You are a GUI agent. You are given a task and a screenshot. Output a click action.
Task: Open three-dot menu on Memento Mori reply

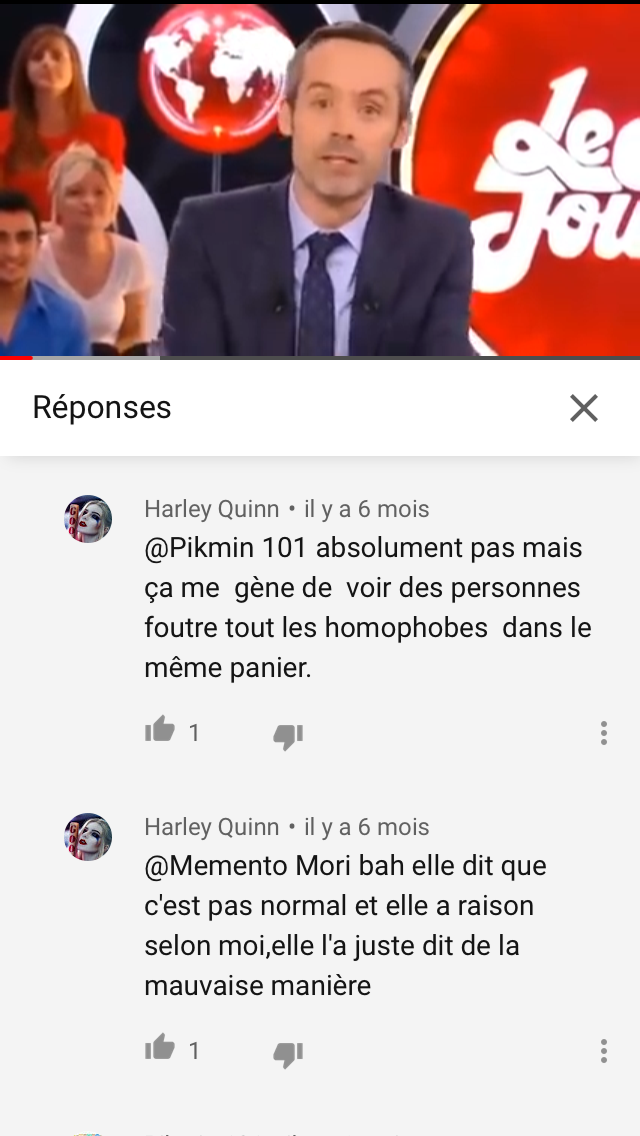coord(603,1050)
